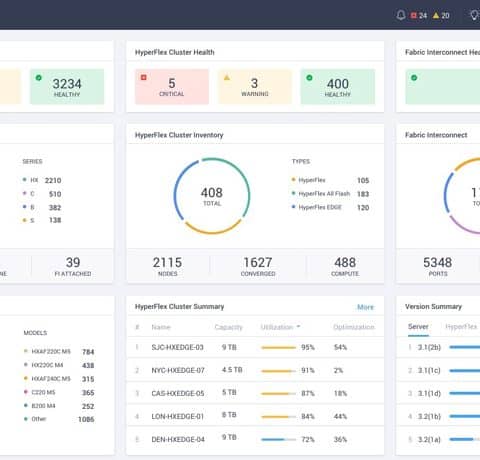This screenshot has width=480, height=460.
Task: Select the HX220C M4 model entry
Action: tap(59, 365)
